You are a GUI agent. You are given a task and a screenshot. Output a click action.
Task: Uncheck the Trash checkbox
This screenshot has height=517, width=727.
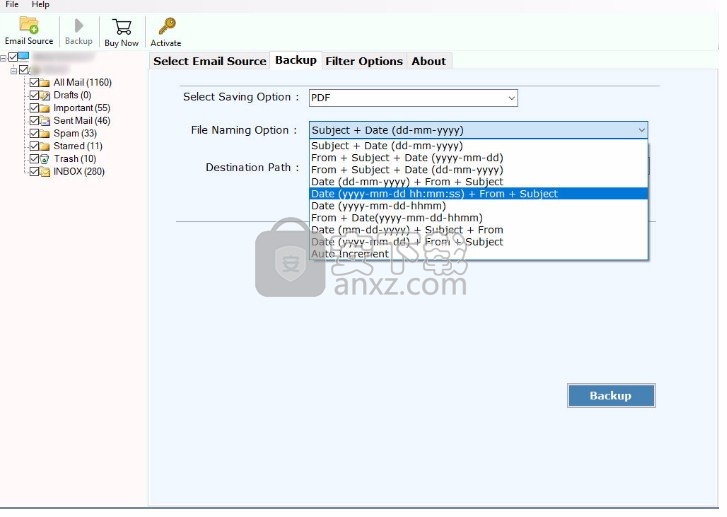click(34, 159)
